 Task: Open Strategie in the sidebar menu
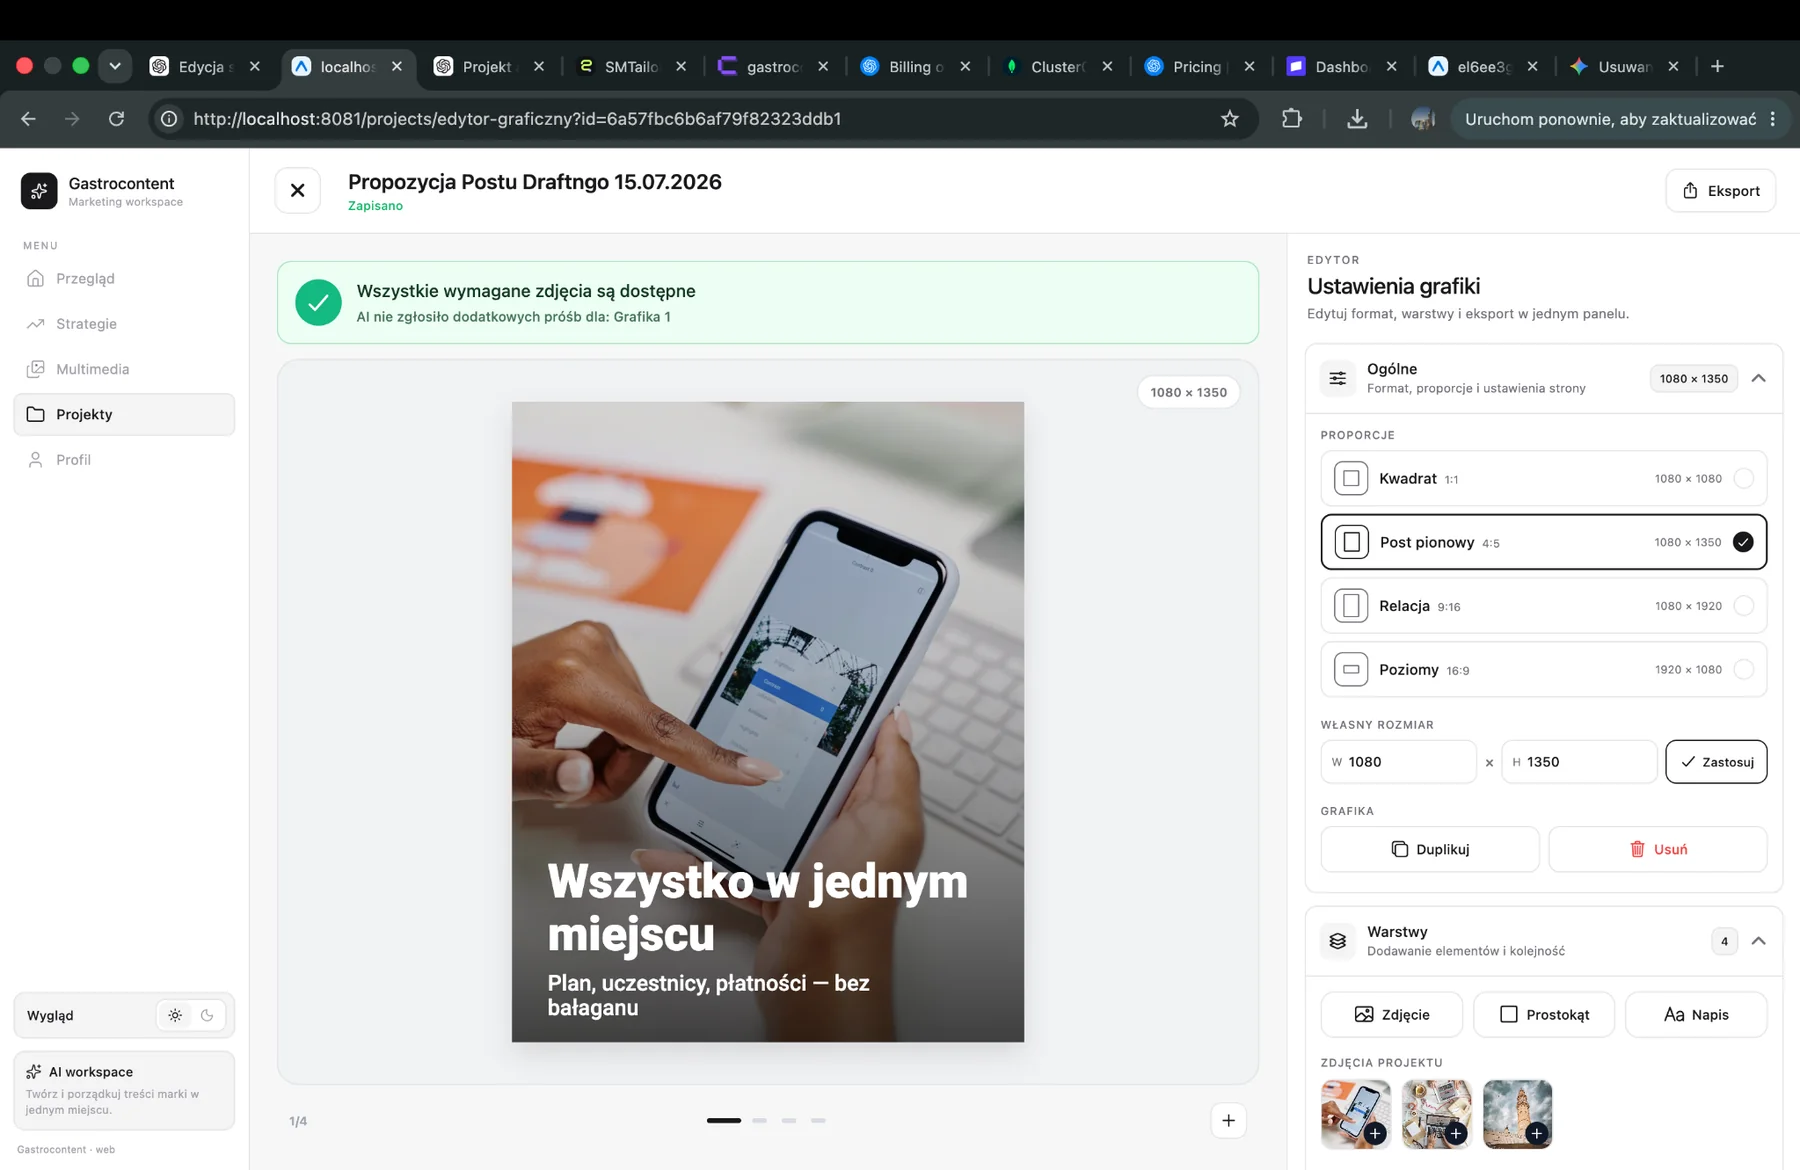pyautogui.click(x=124, y=323)
